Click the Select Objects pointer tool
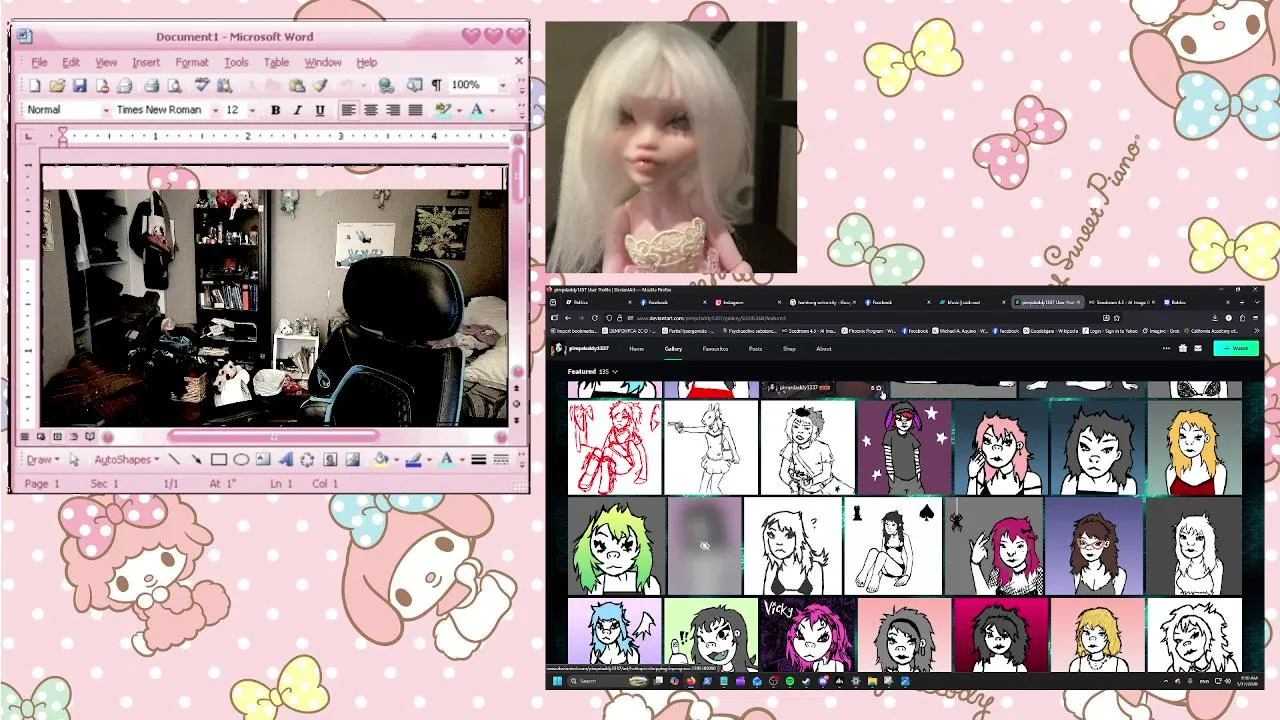Viewport: 1280px width, 720px height. (74, 460)
